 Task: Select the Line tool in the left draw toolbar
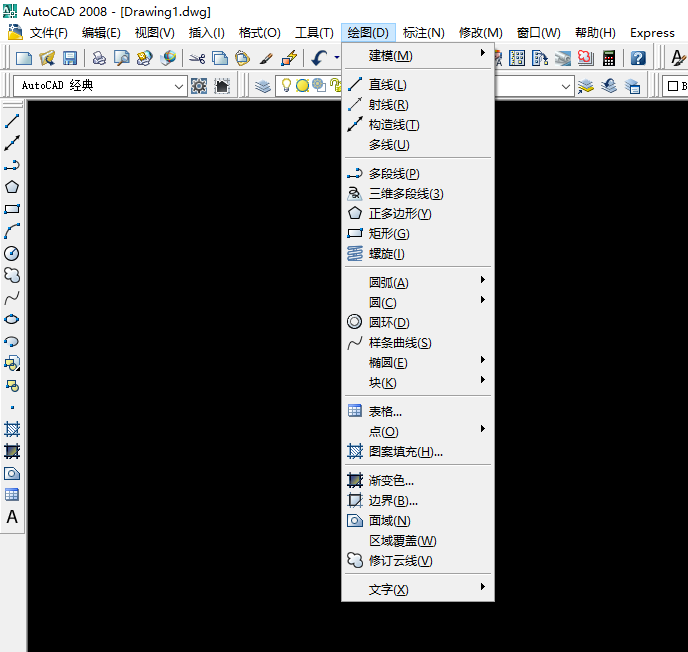click(x=12, y=121)
